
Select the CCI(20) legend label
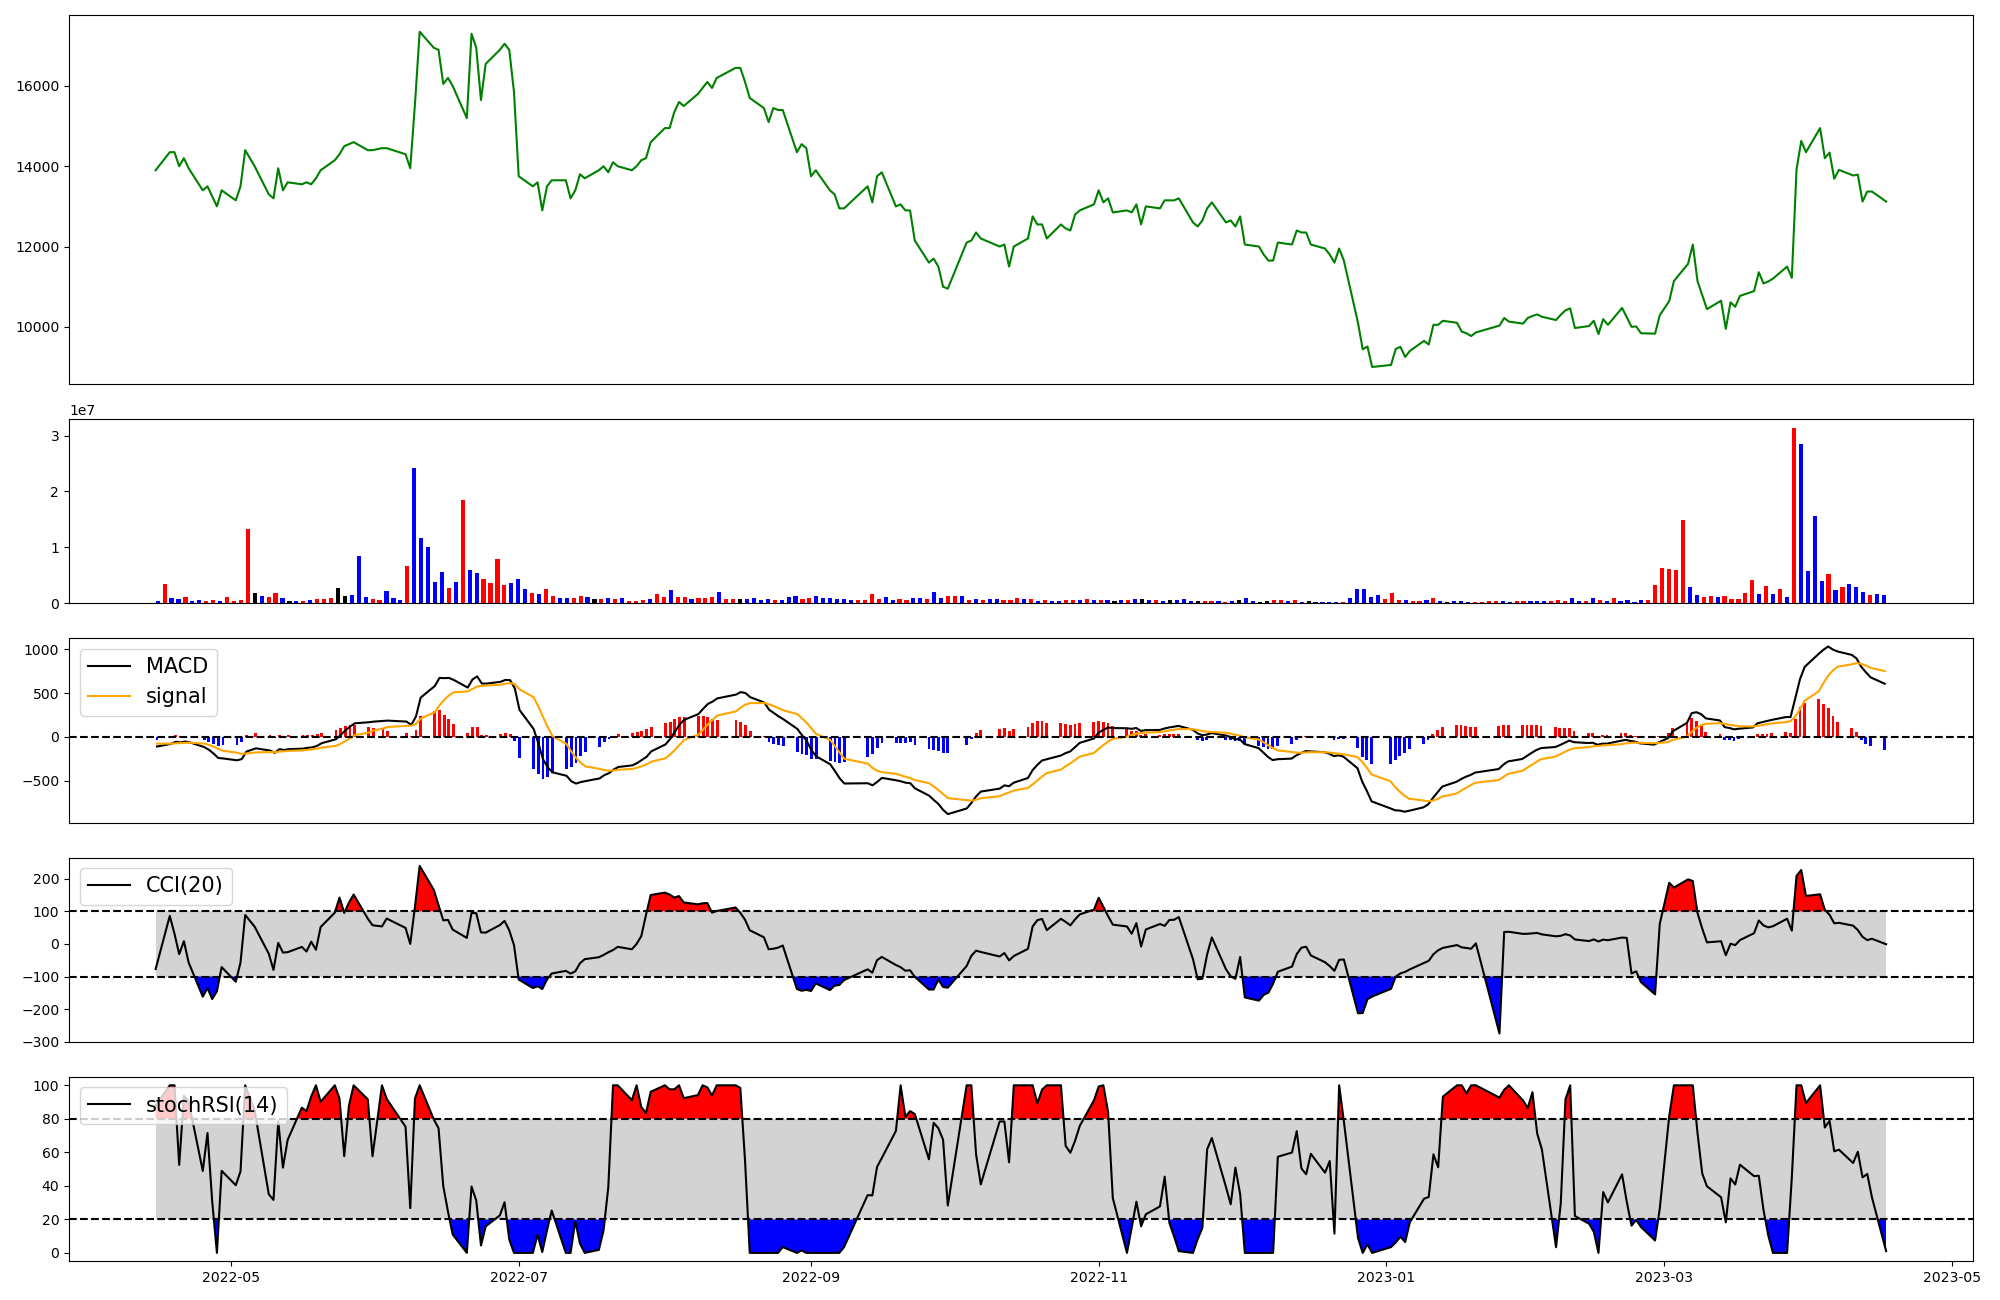point(155,885)
